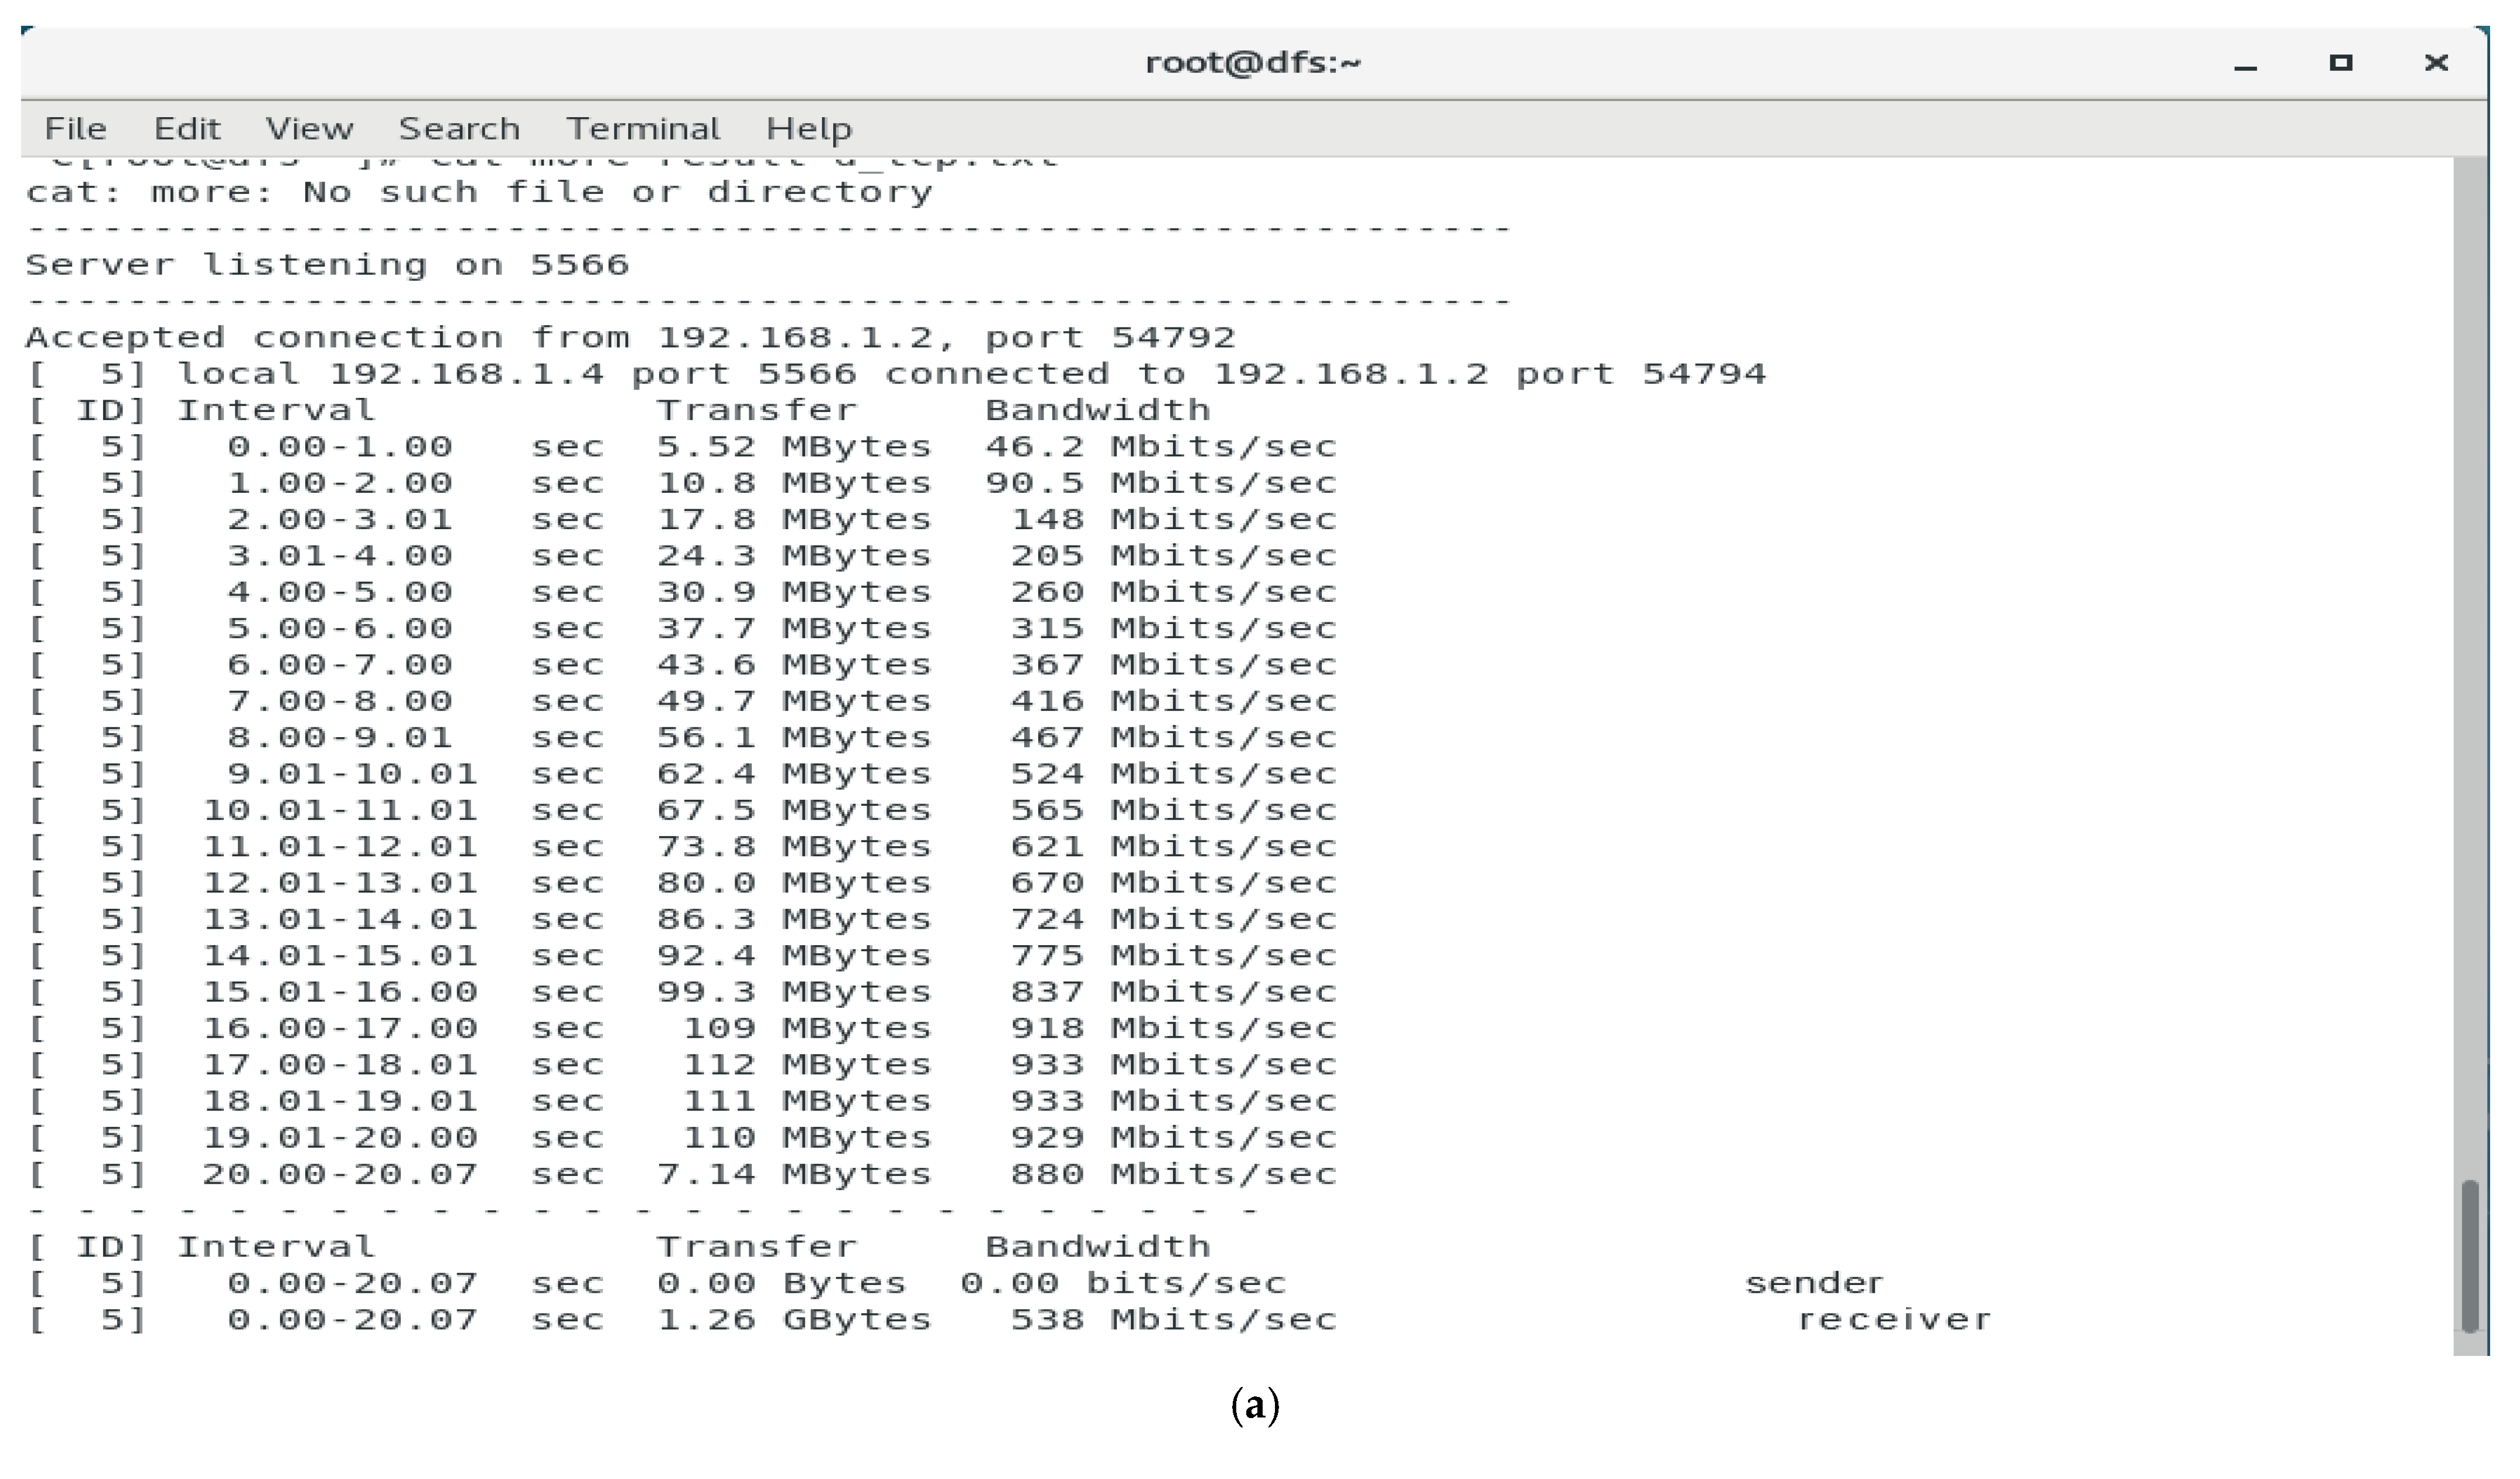Click the word 'sender' in the summary
Screen dimensions: 2520x1479
pyautogui.click(x=1814, y=1284)
